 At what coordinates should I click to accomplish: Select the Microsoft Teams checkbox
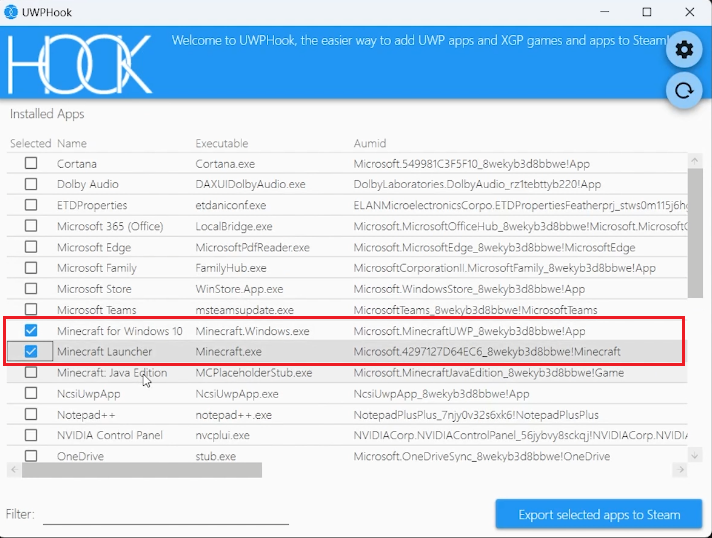click(31, 309)
